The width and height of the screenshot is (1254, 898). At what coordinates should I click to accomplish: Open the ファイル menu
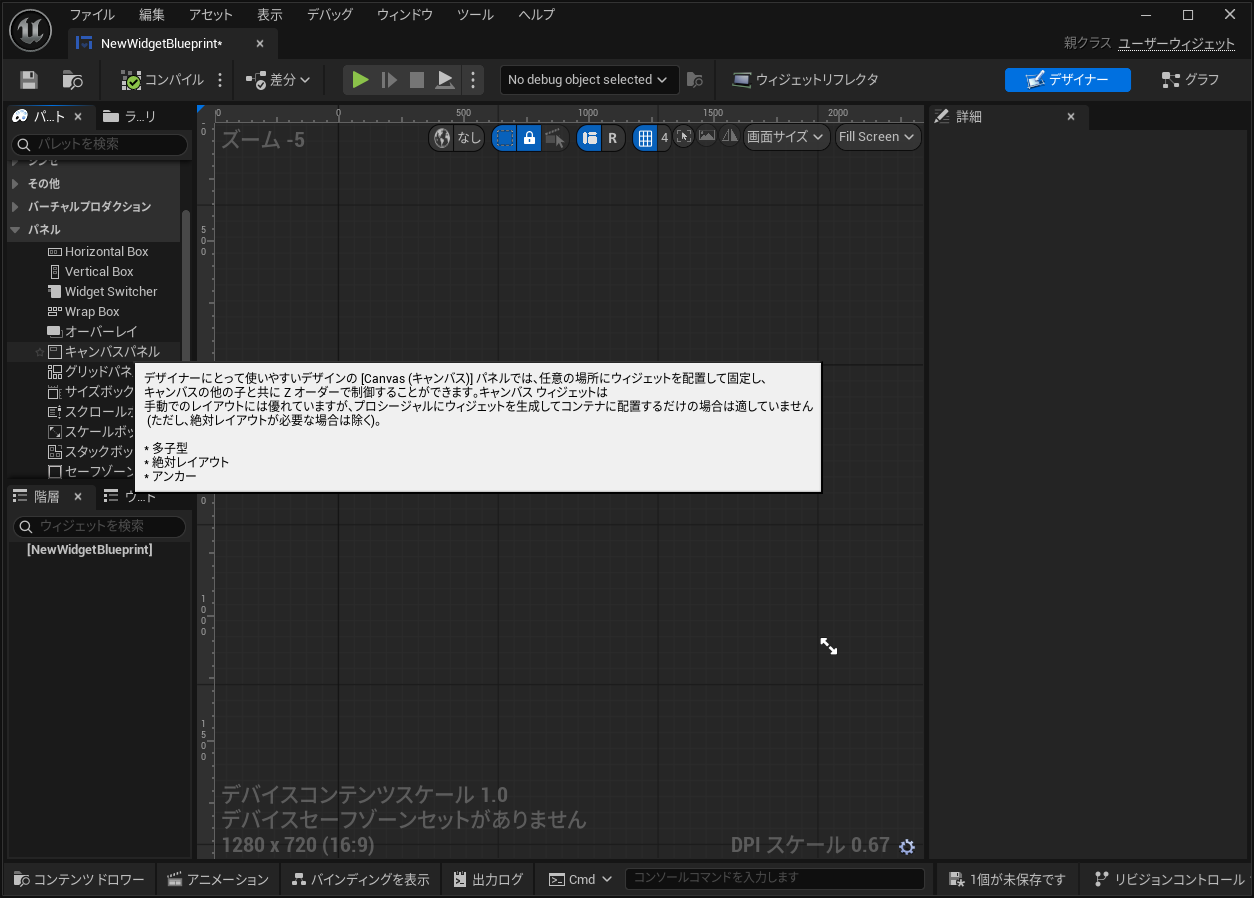92,15
